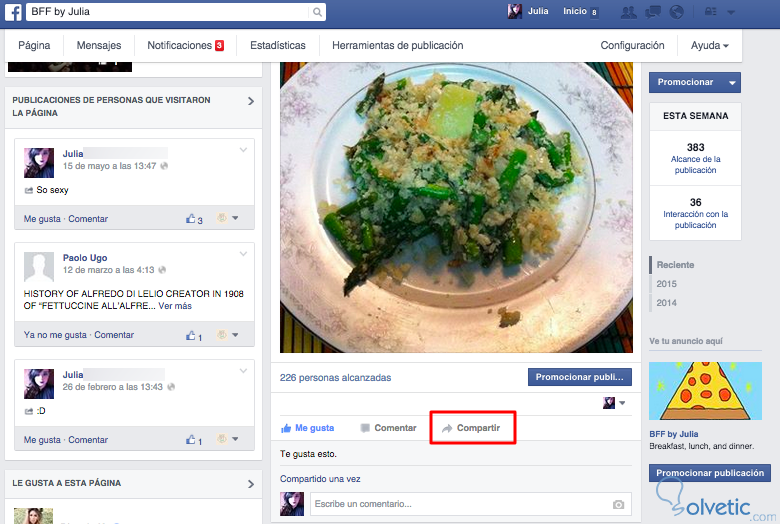Click the Facebook logo icon
Image resolution: width=780 pixels, height=524 pixels.
13,11
